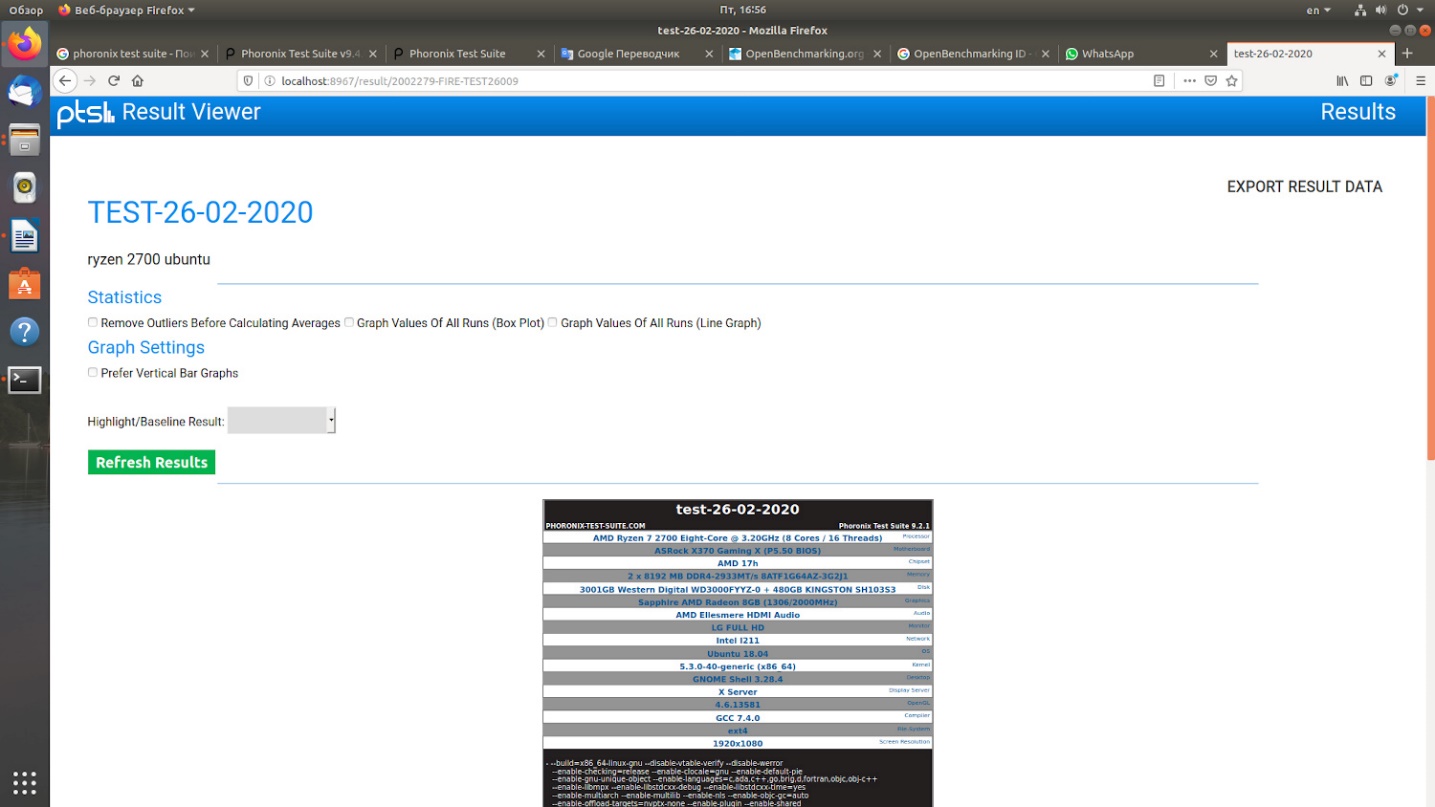Open LibreOffice Writer from the dock
Viewport: 1435px width, 807px height.
[x=25, y=236]
